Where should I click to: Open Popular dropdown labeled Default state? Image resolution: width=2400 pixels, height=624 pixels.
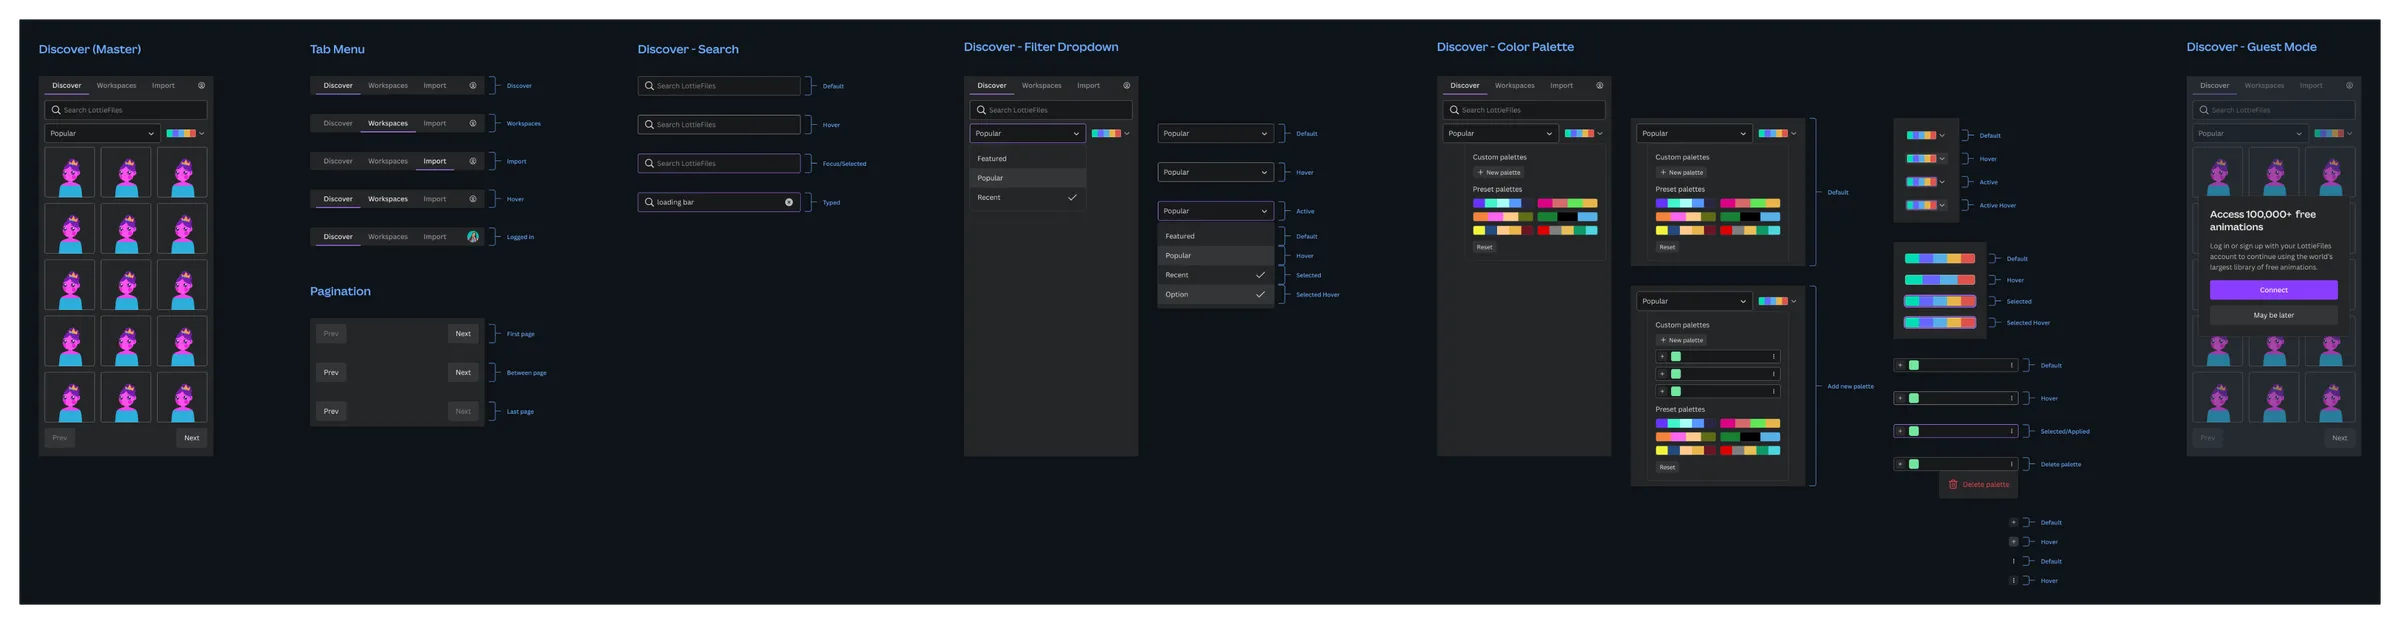tap(1215, 133)
